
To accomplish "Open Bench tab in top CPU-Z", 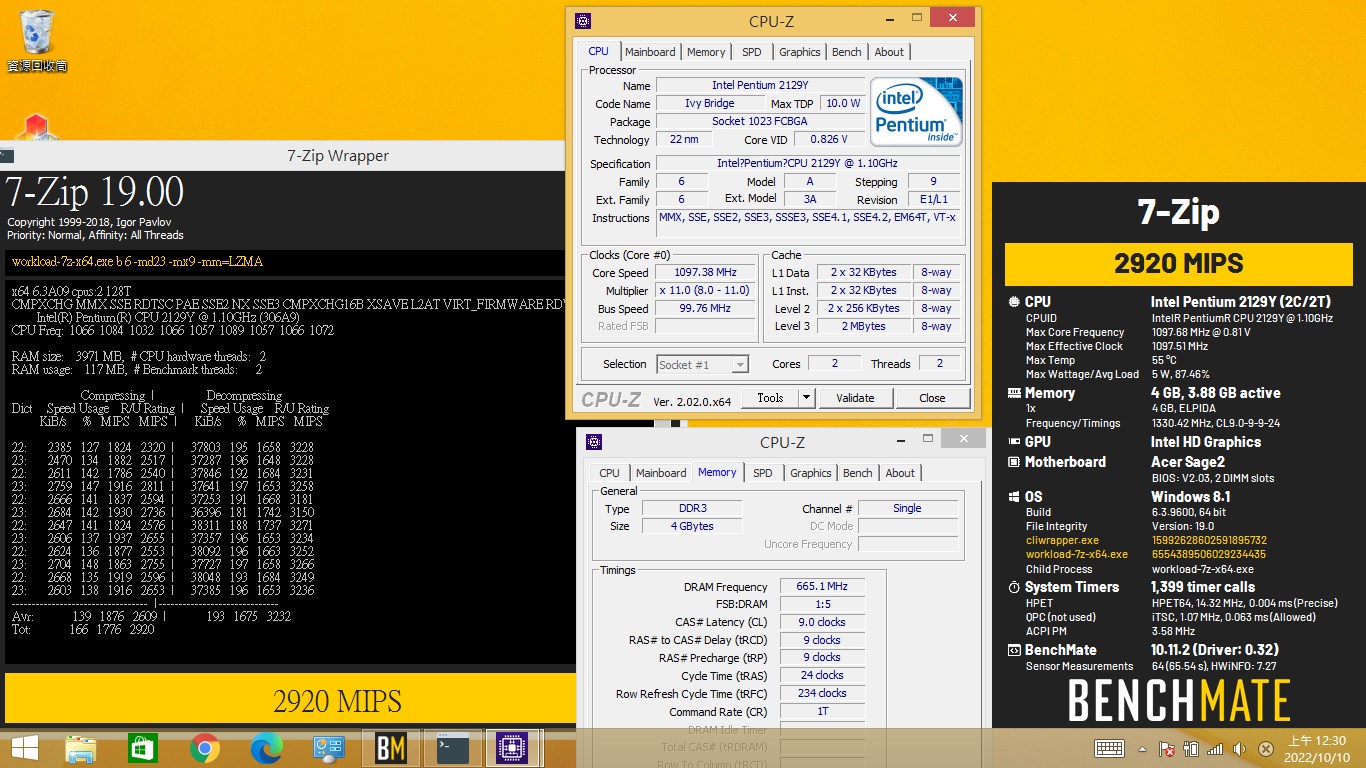I will (847, 52).
